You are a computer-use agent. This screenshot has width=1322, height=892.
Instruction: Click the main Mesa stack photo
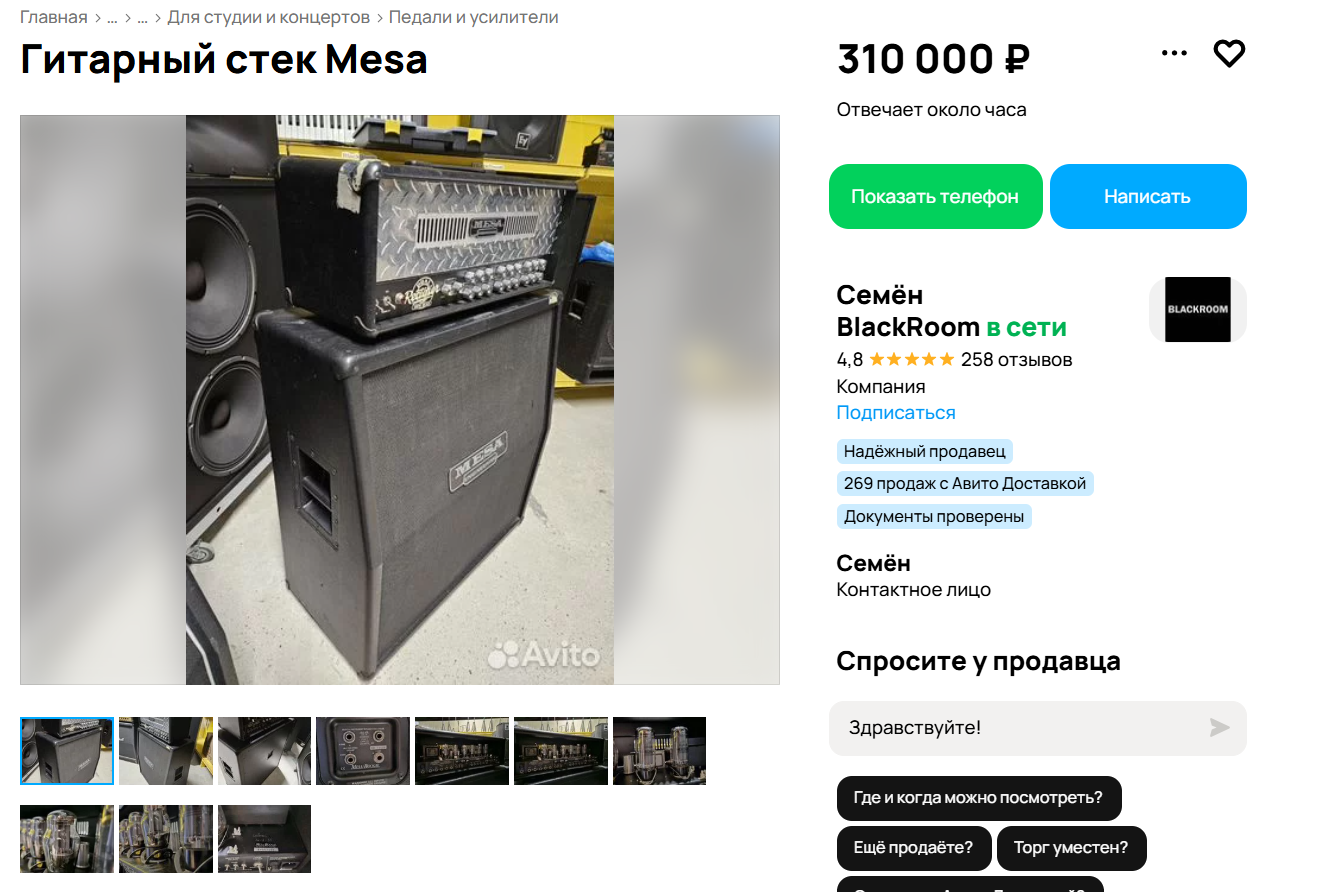click(x=400, y=400)
